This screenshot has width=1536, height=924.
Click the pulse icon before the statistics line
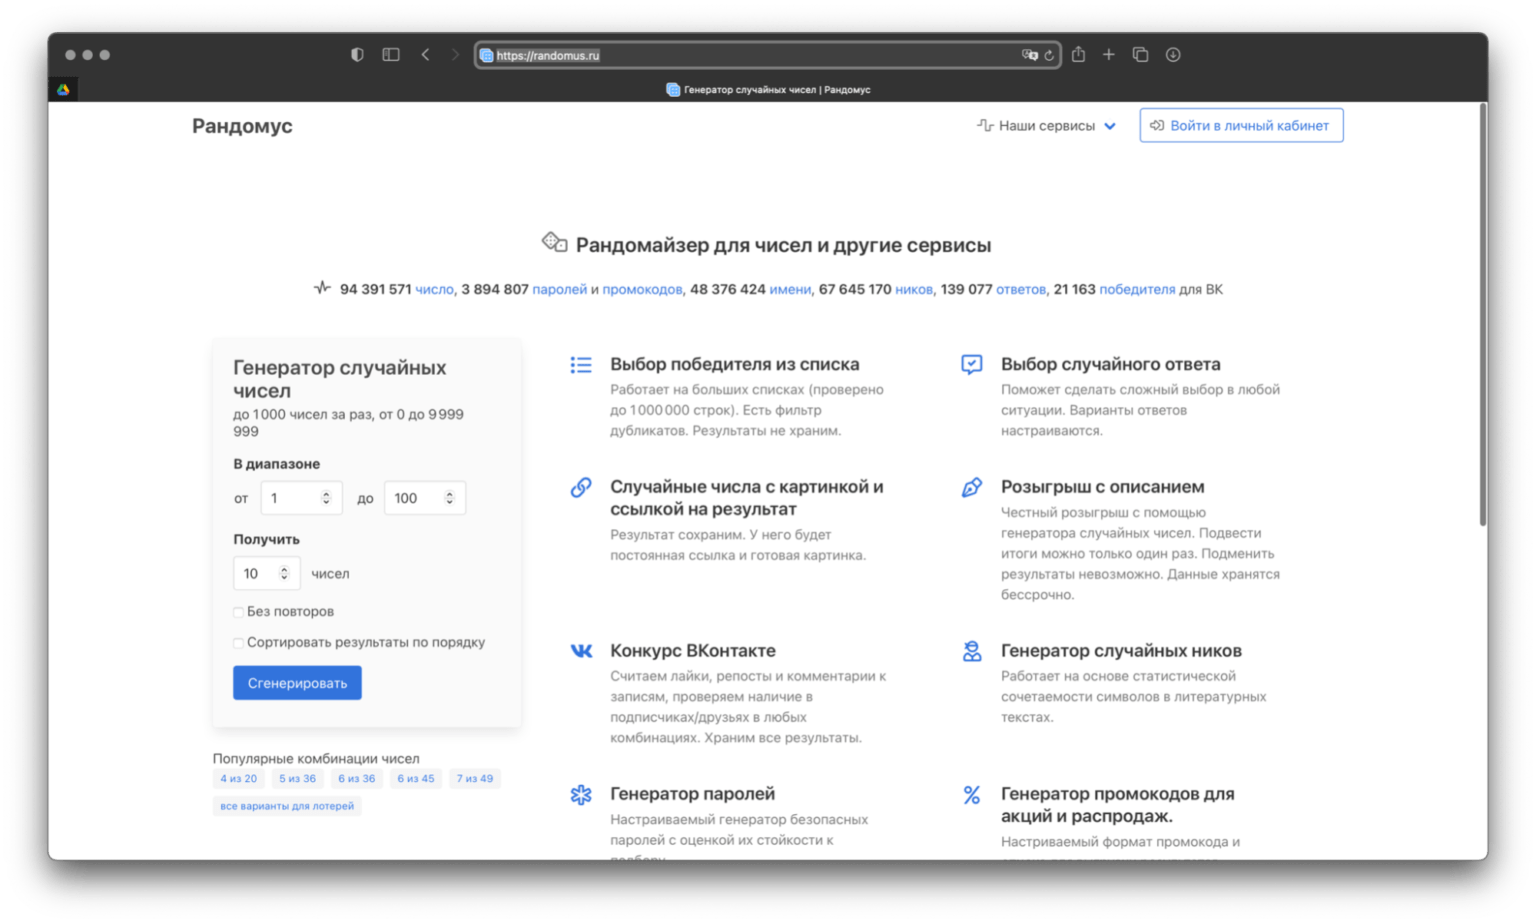pos(322,288)
